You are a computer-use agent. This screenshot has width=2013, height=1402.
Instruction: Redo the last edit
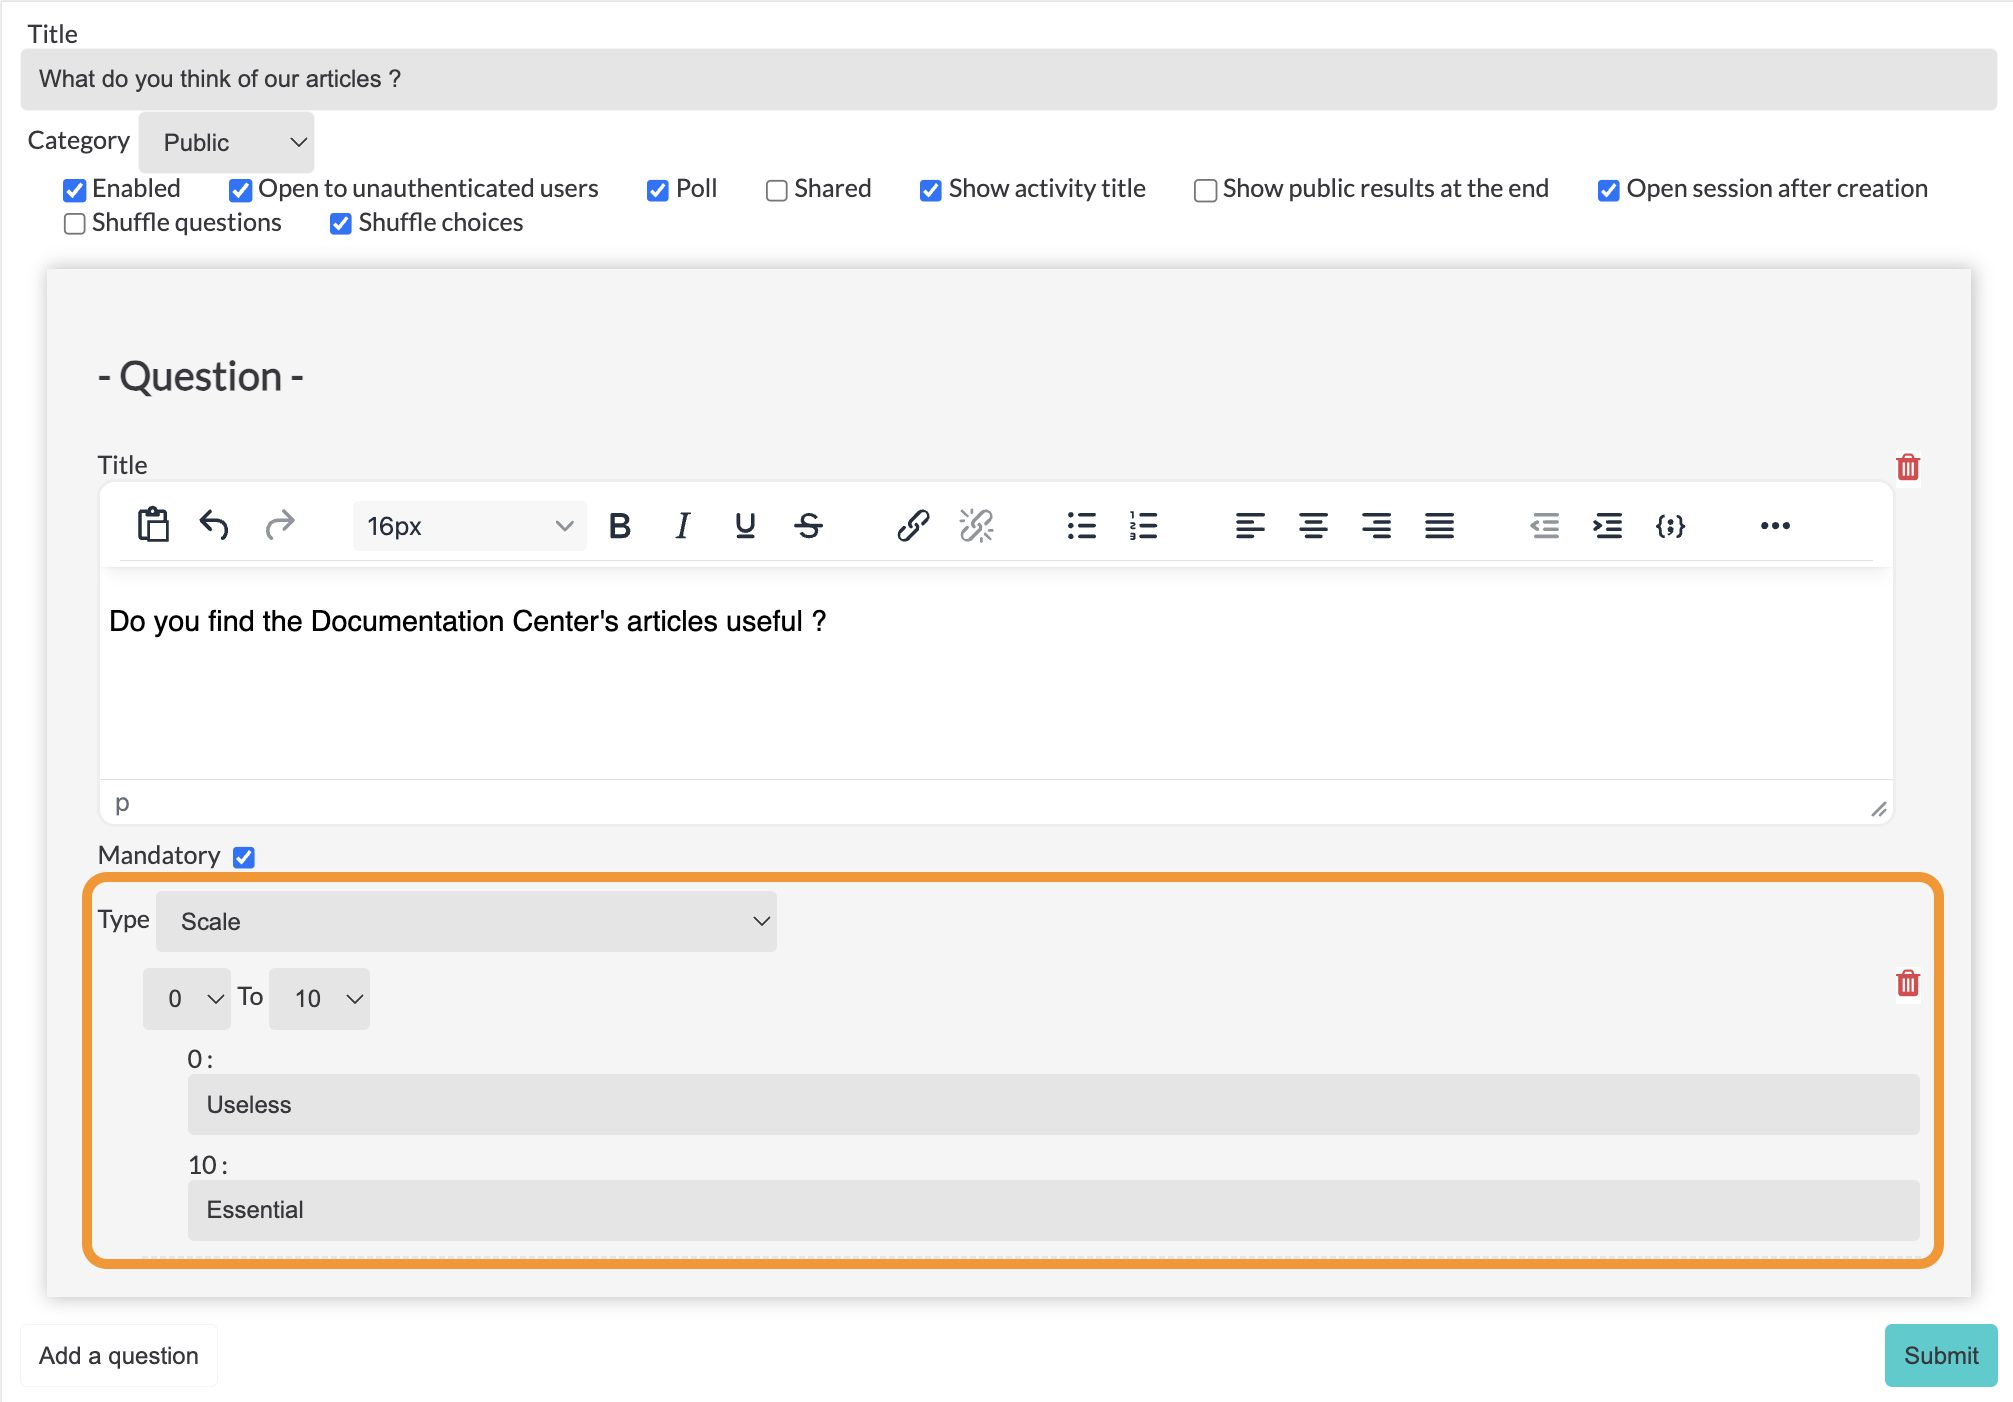(x=280, y=525)
